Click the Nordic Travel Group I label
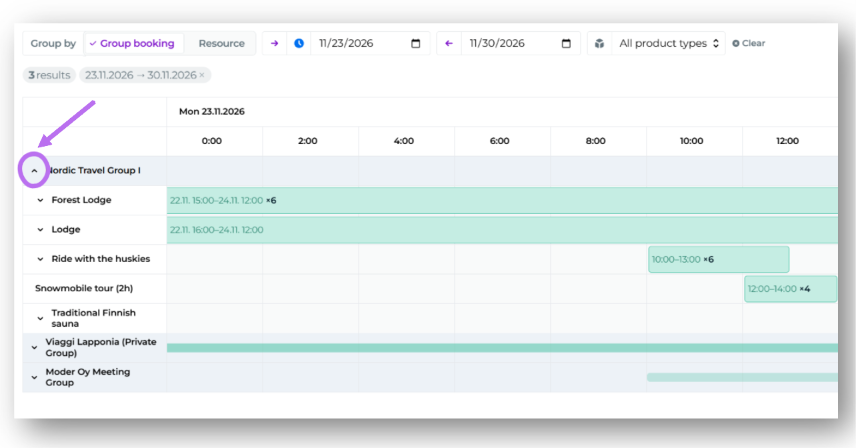 coord(93,170)
